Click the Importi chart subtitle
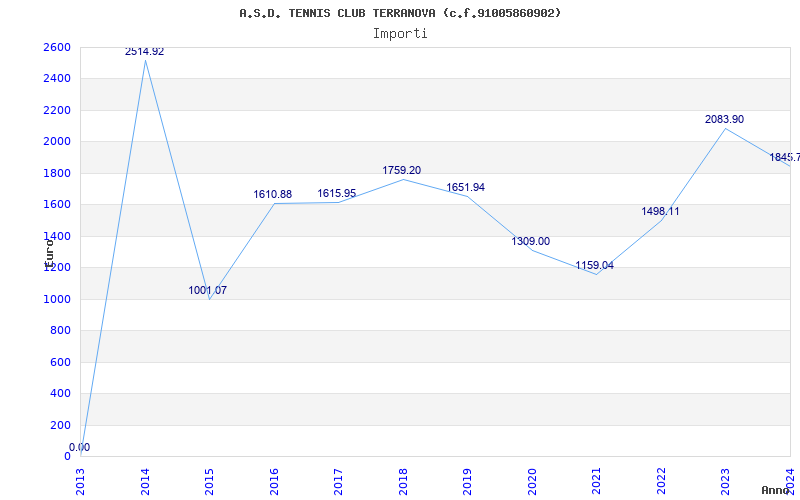This screenshot has width=800, height=500. pos(400,34)
